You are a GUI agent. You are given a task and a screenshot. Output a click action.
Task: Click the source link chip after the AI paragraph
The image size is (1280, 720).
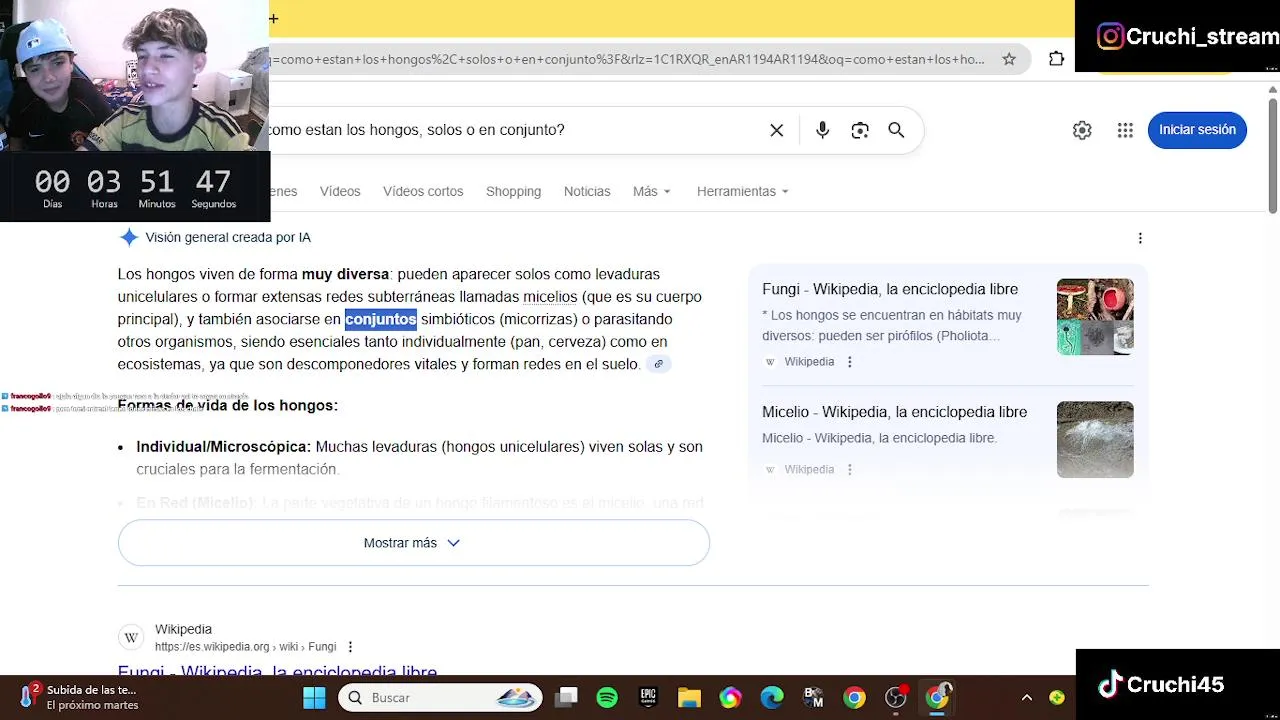point(658,364)
